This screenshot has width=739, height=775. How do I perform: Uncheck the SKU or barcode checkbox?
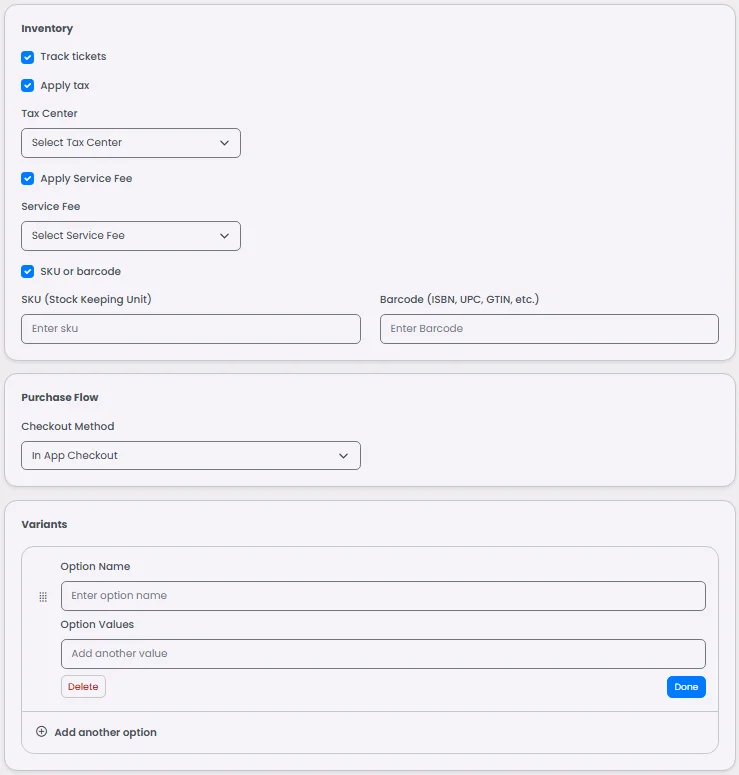[28, 272]
